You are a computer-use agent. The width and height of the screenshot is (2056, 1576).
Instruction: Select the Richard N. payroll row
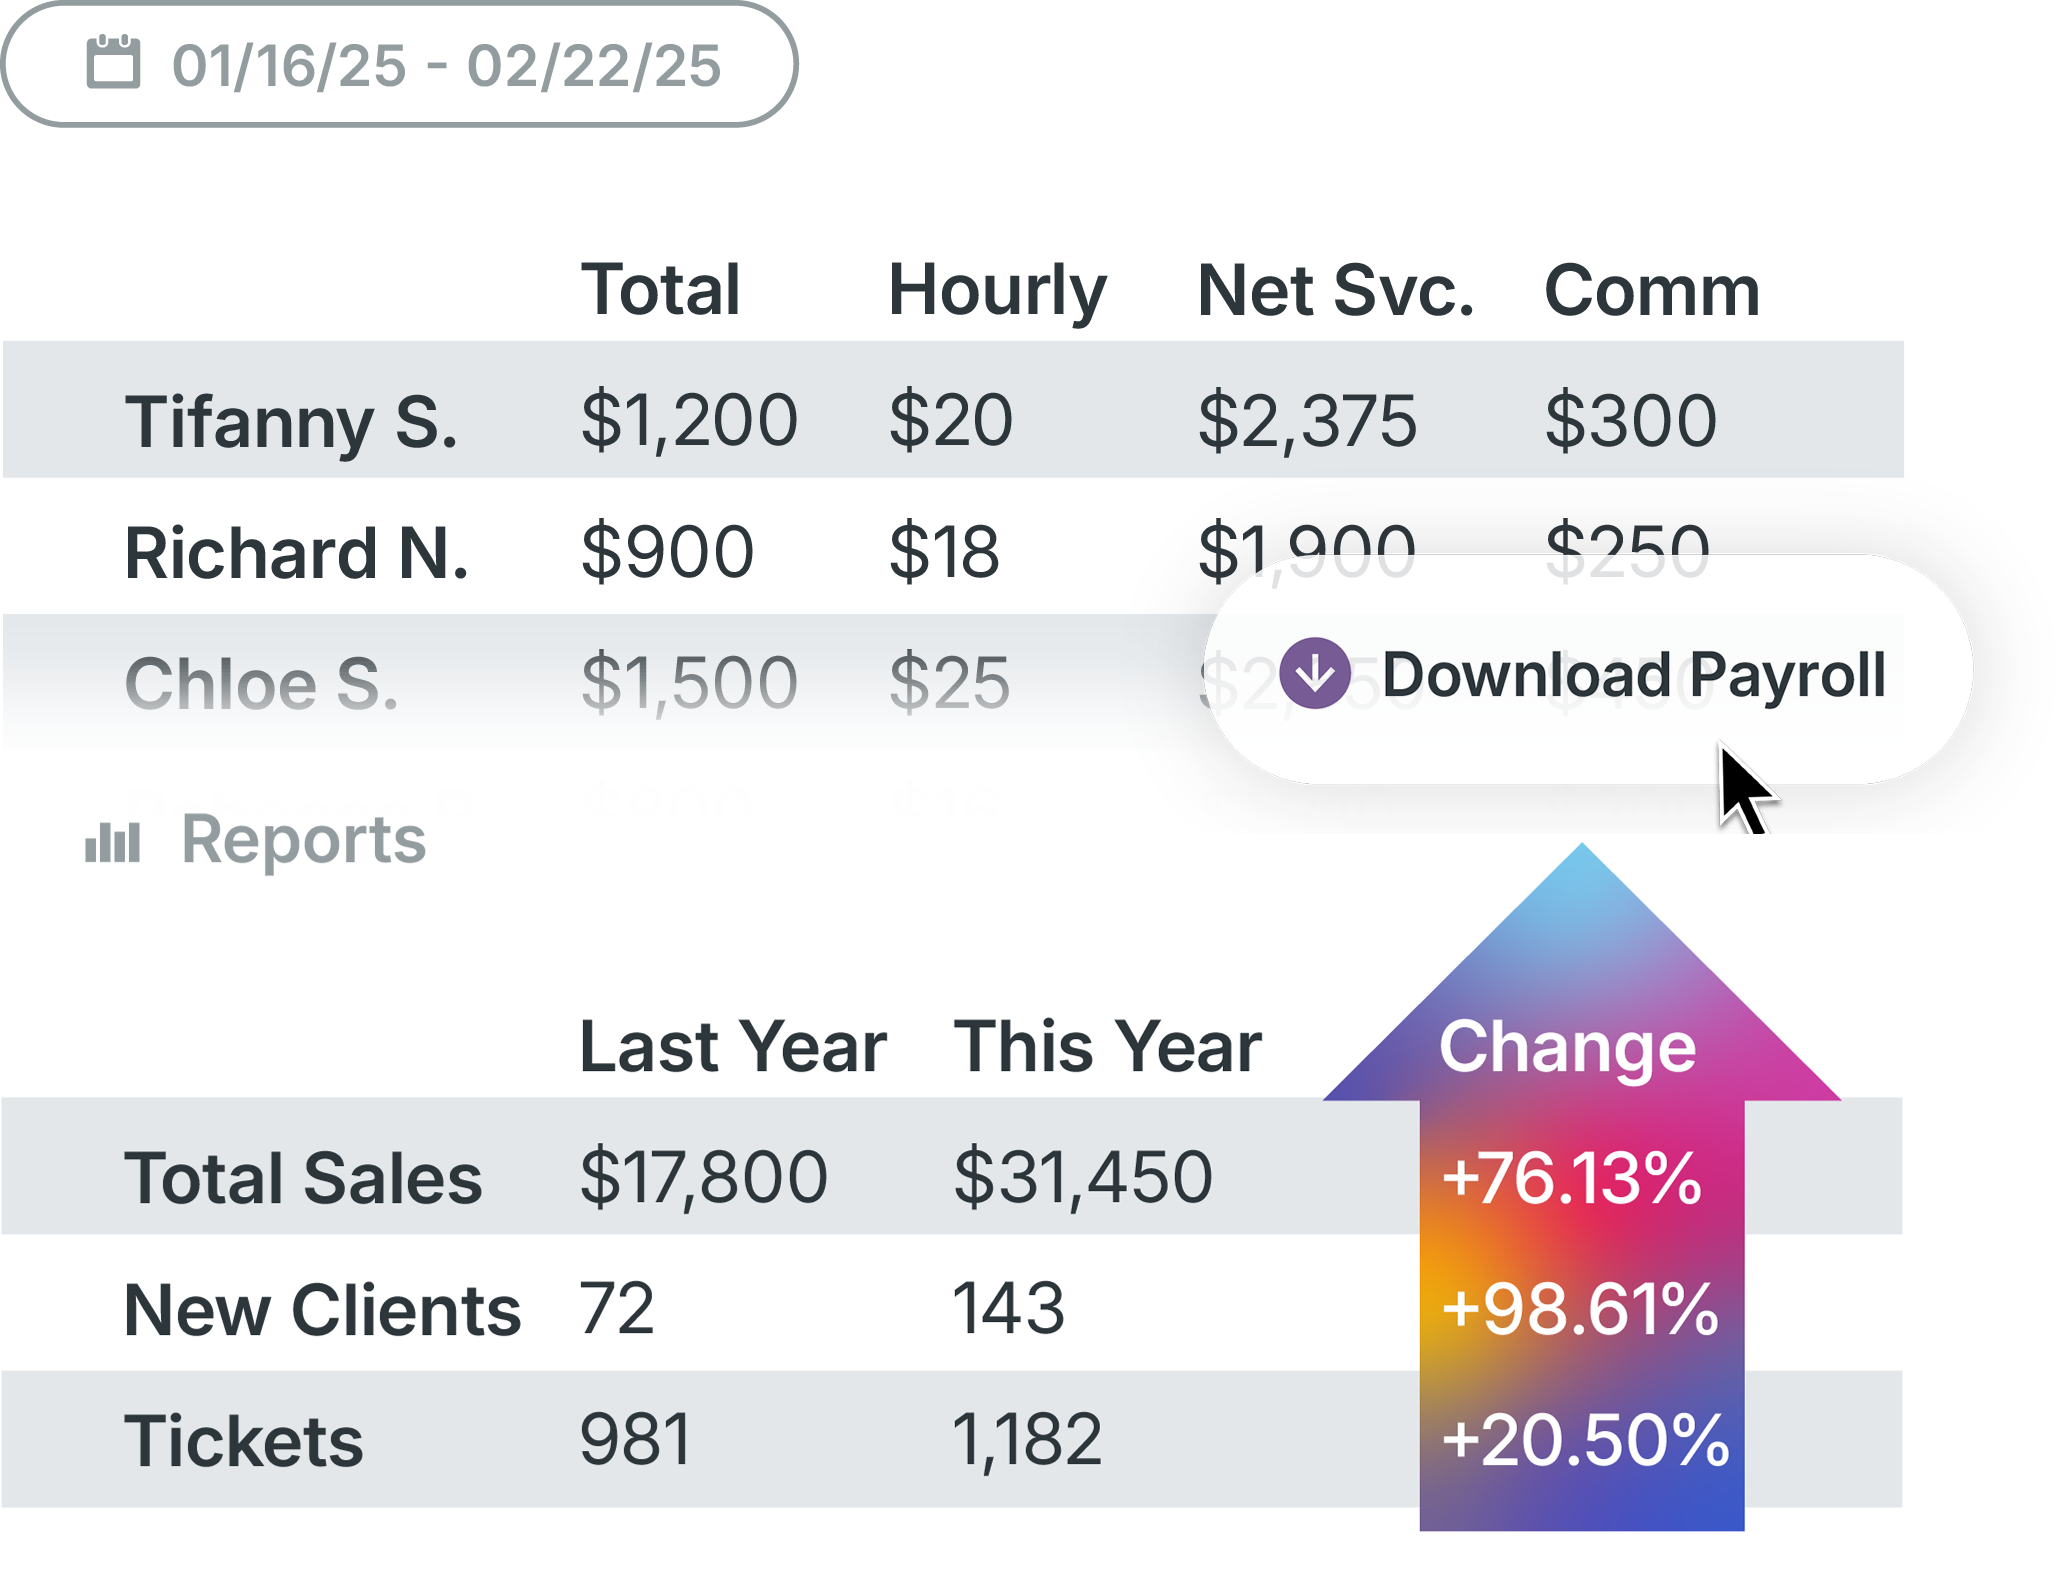point(952,546)
